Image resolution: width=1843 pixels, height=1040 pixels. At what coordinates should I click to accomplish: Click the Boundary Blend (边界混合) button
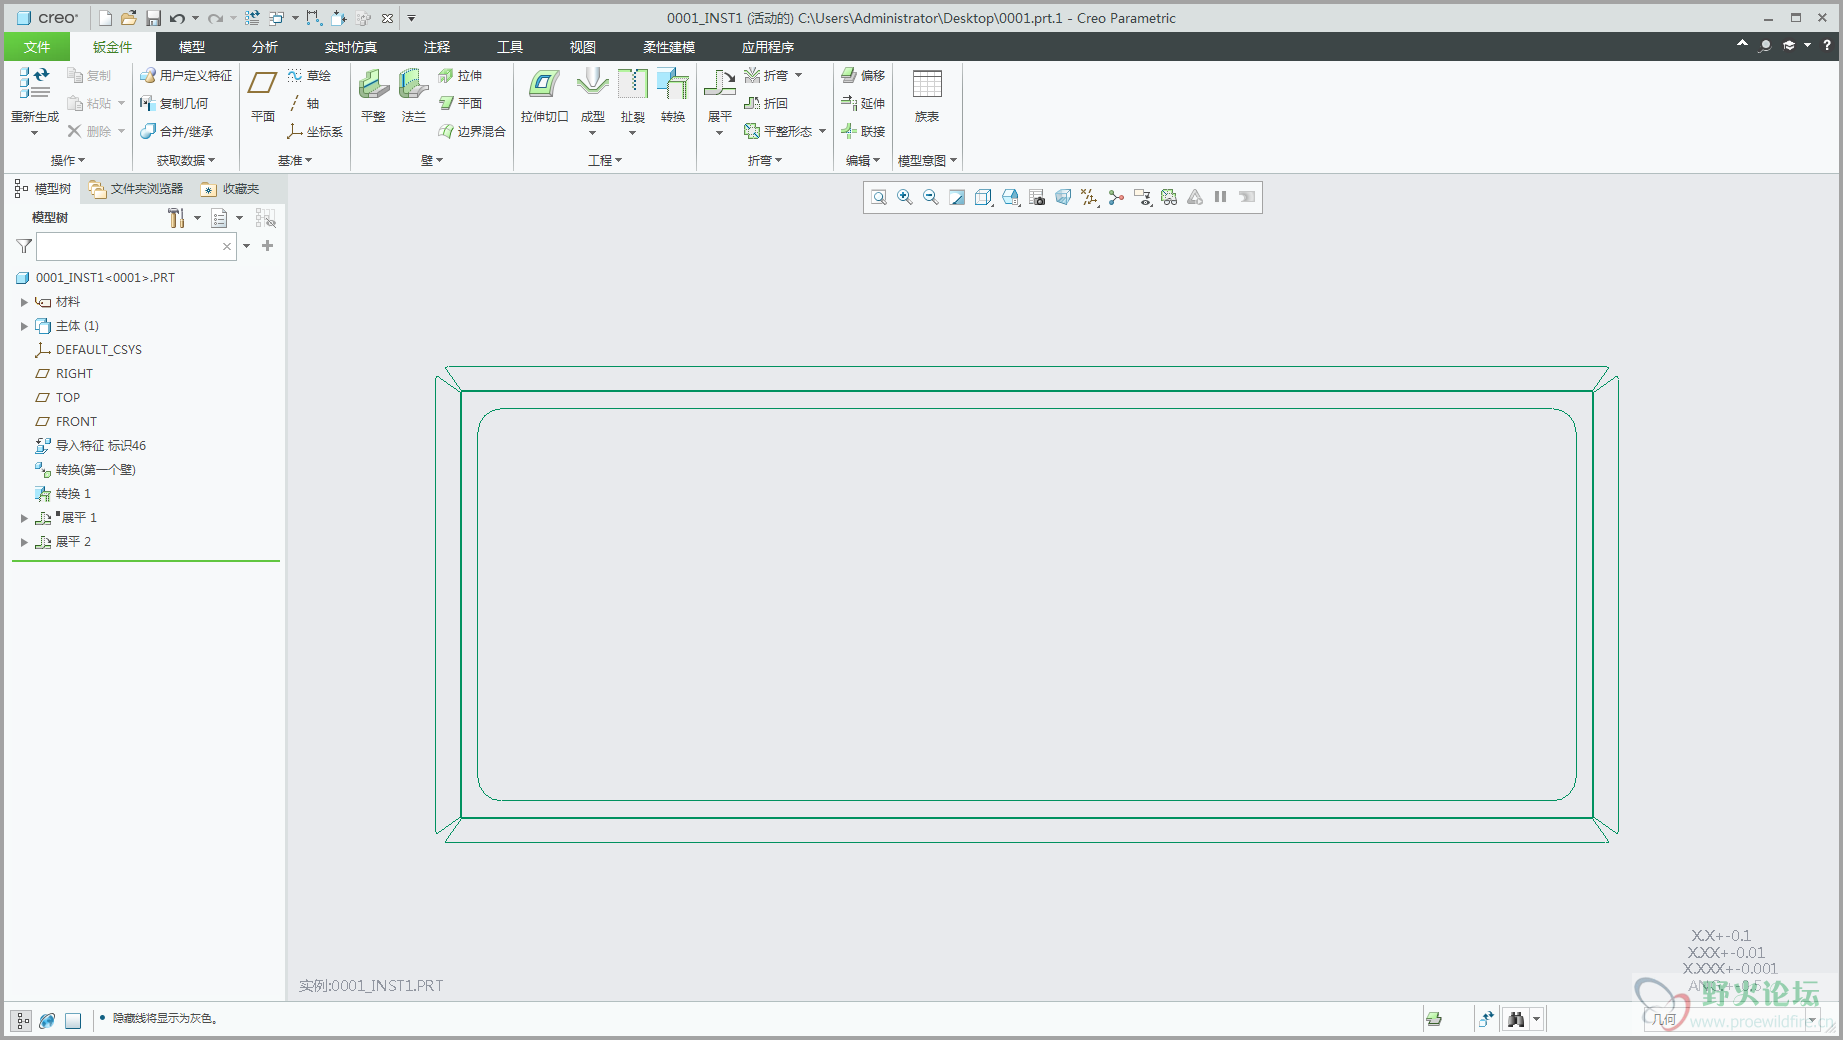coord(472,131)
